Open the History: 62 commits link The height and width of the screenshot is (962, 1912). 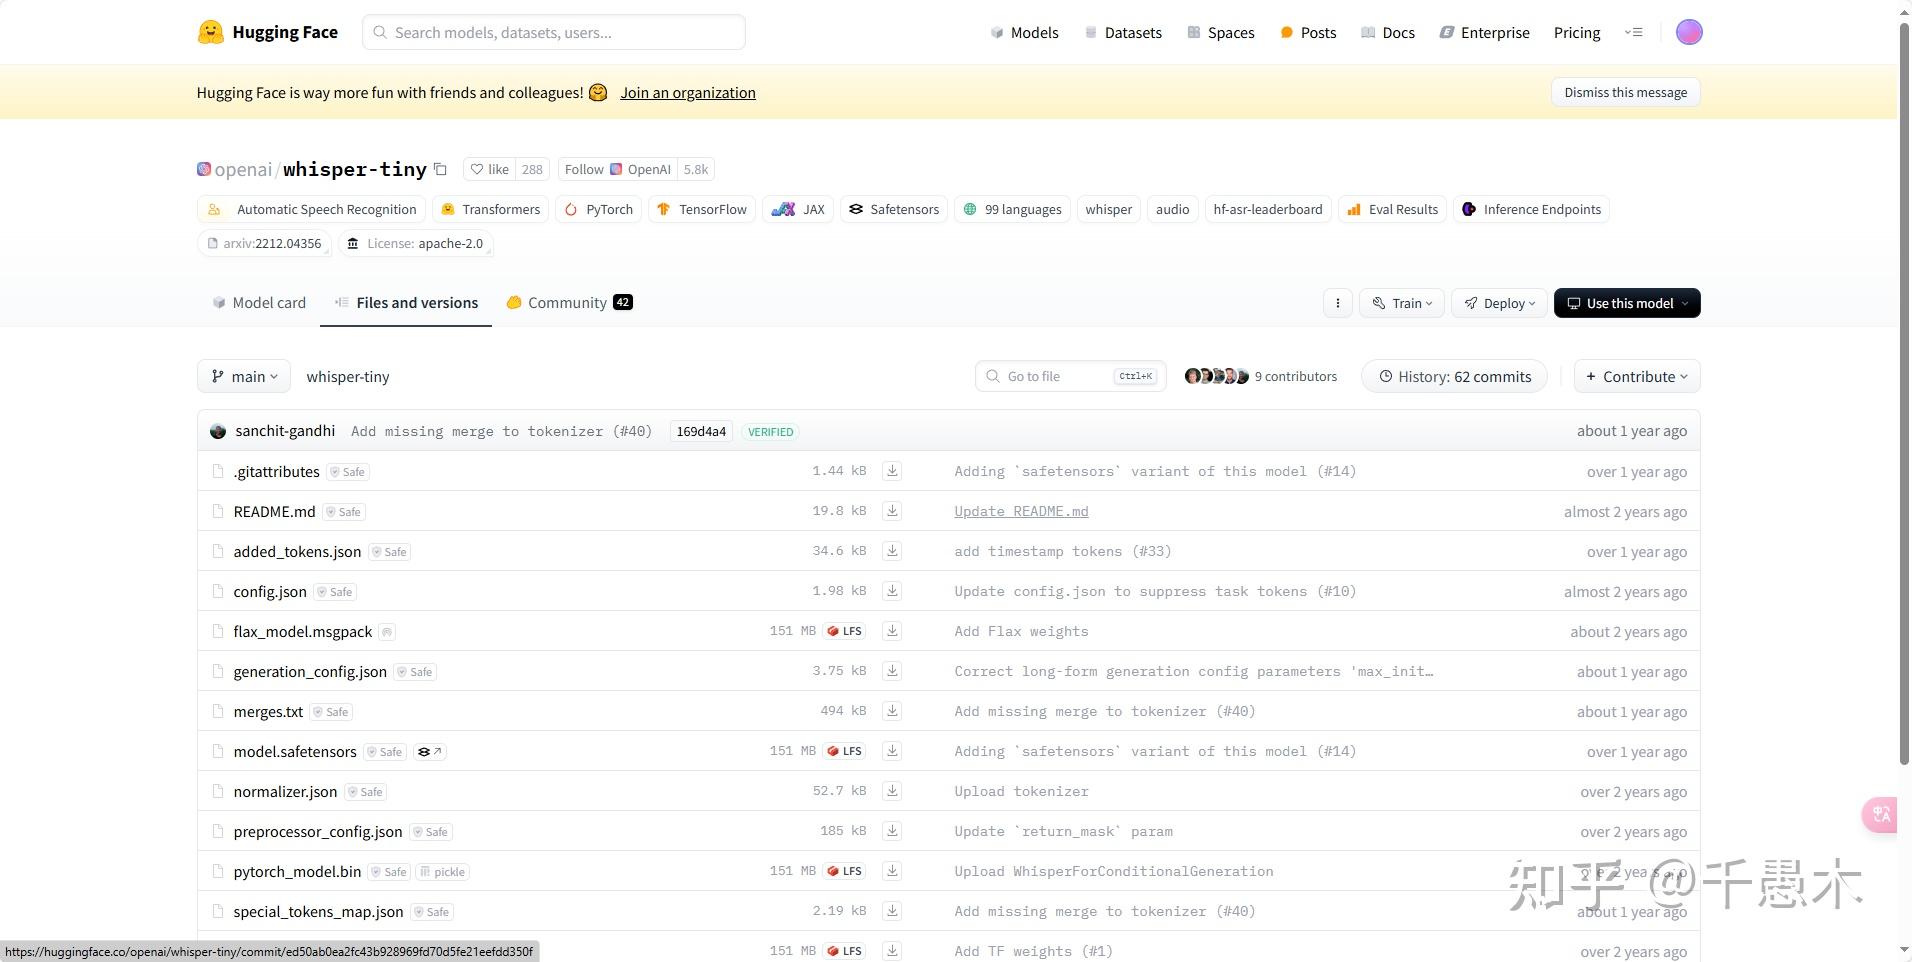[x=1454, y=376]
